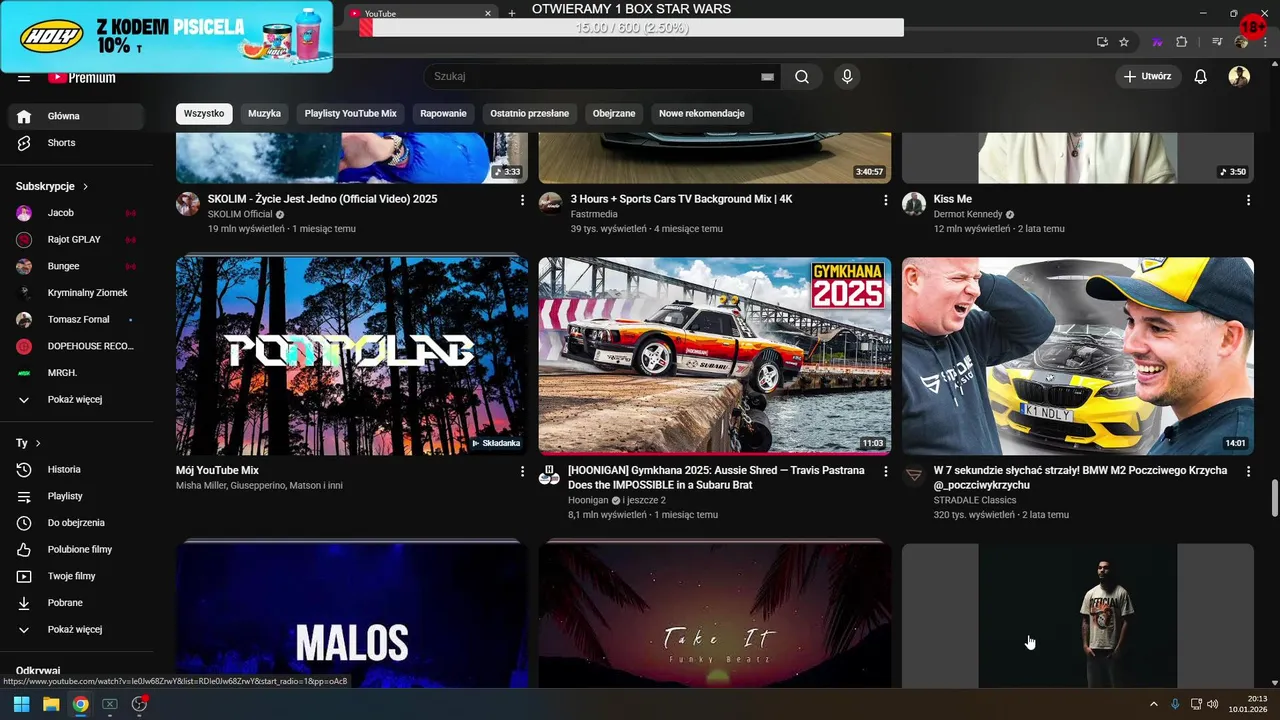
Task: Close the YouTube browser tab
Action: tap(488, 13)
